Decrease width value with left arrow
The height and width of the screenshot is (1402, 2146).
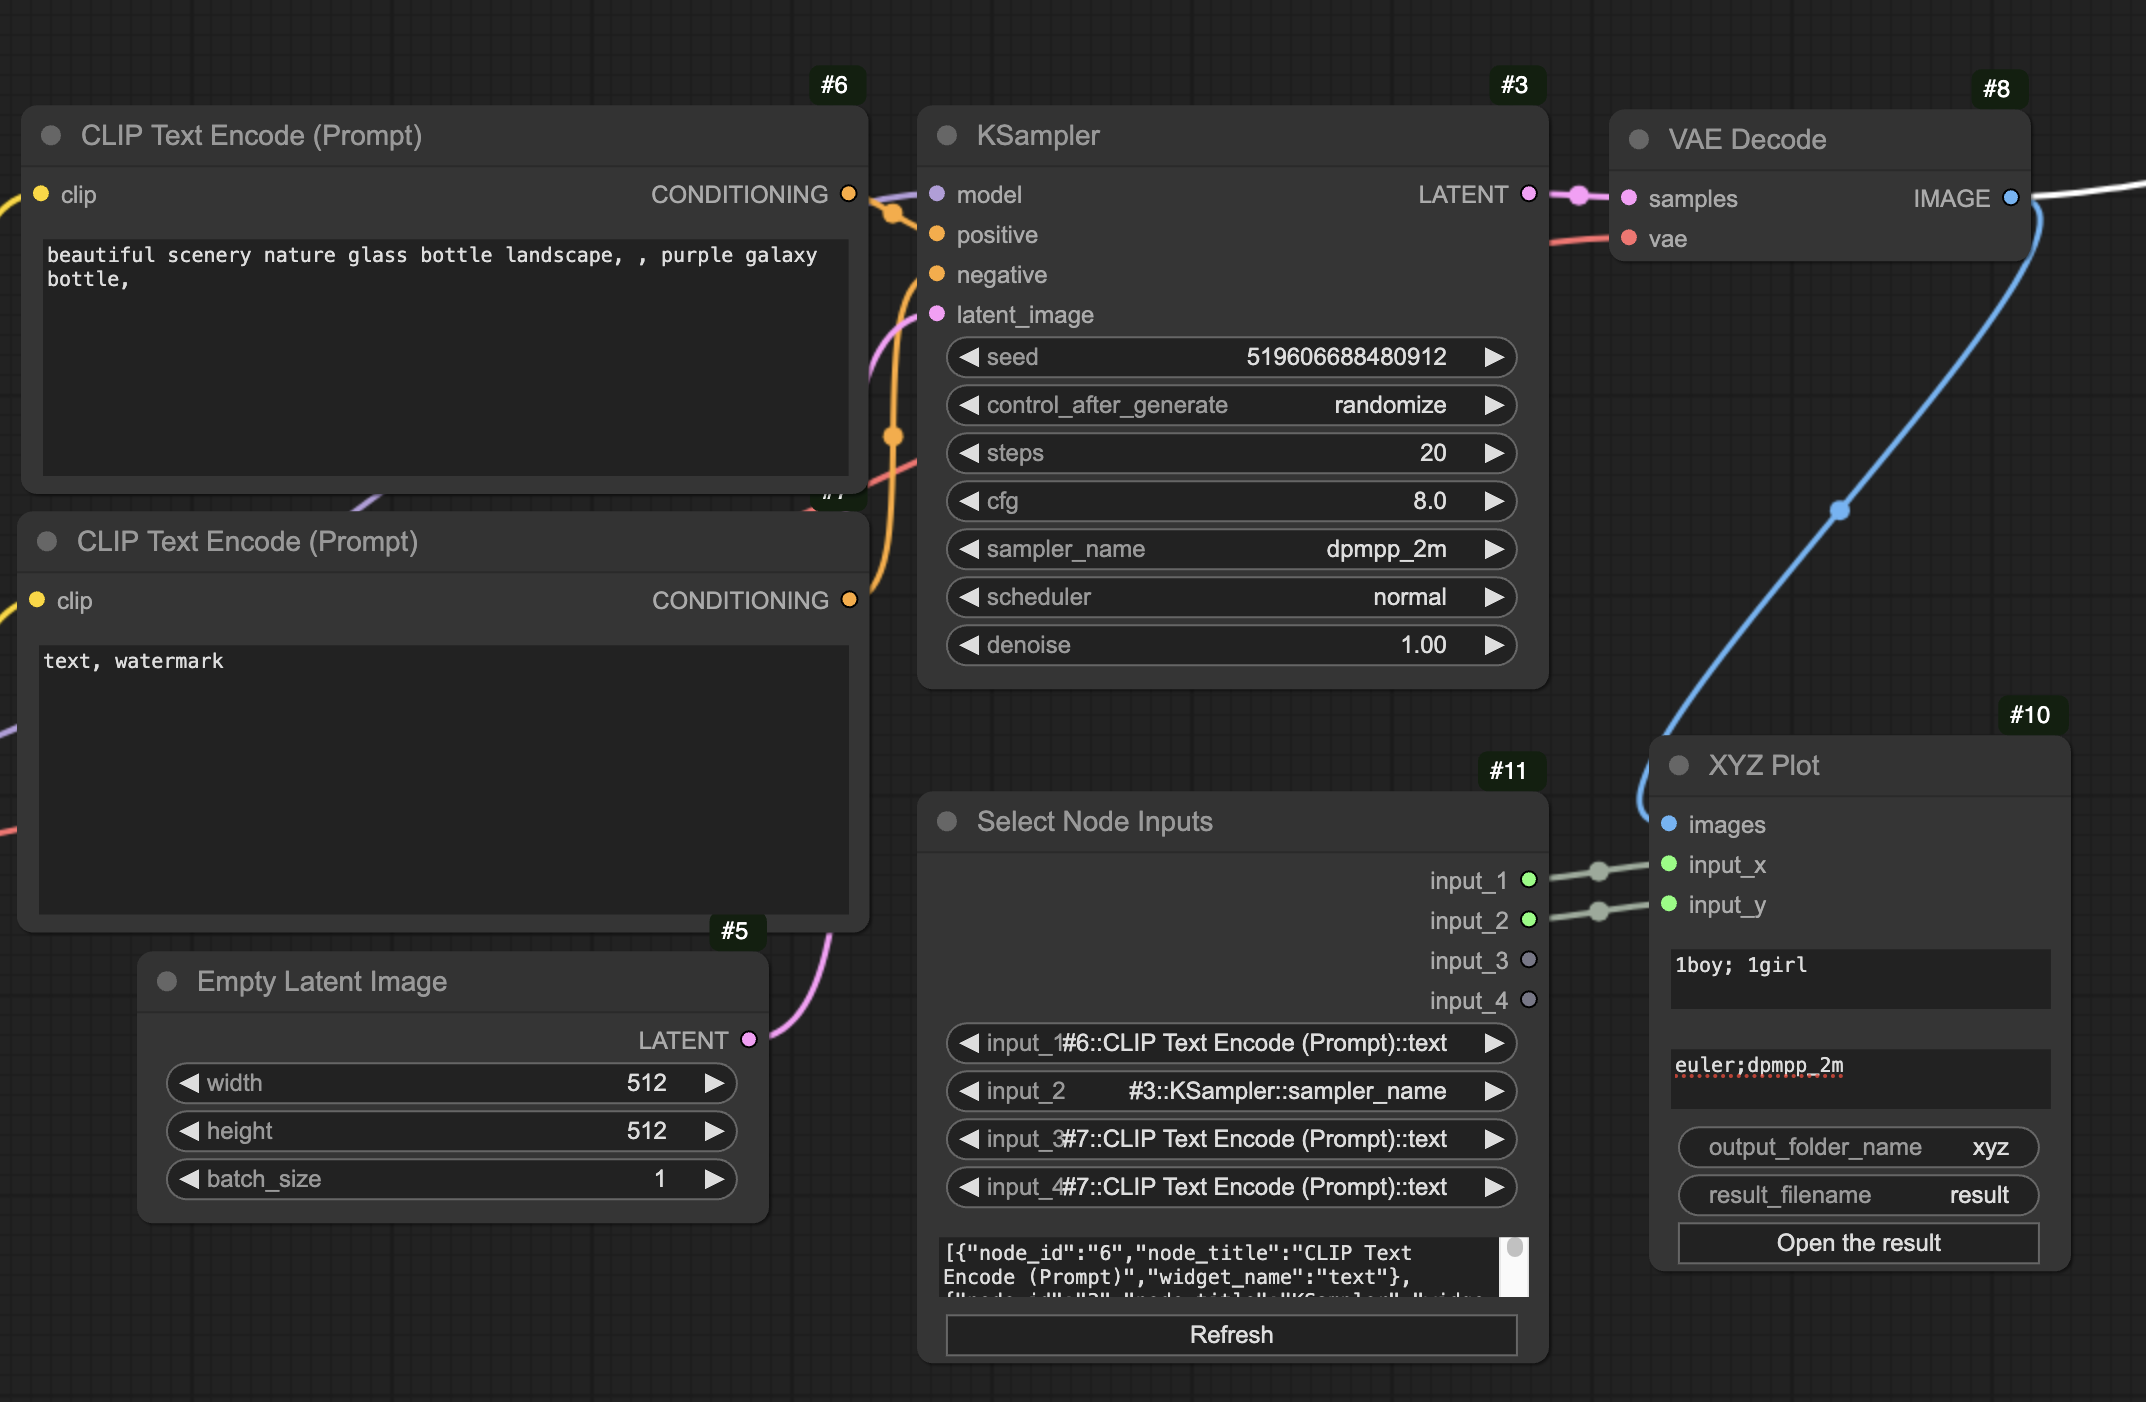coord(189,1083)
